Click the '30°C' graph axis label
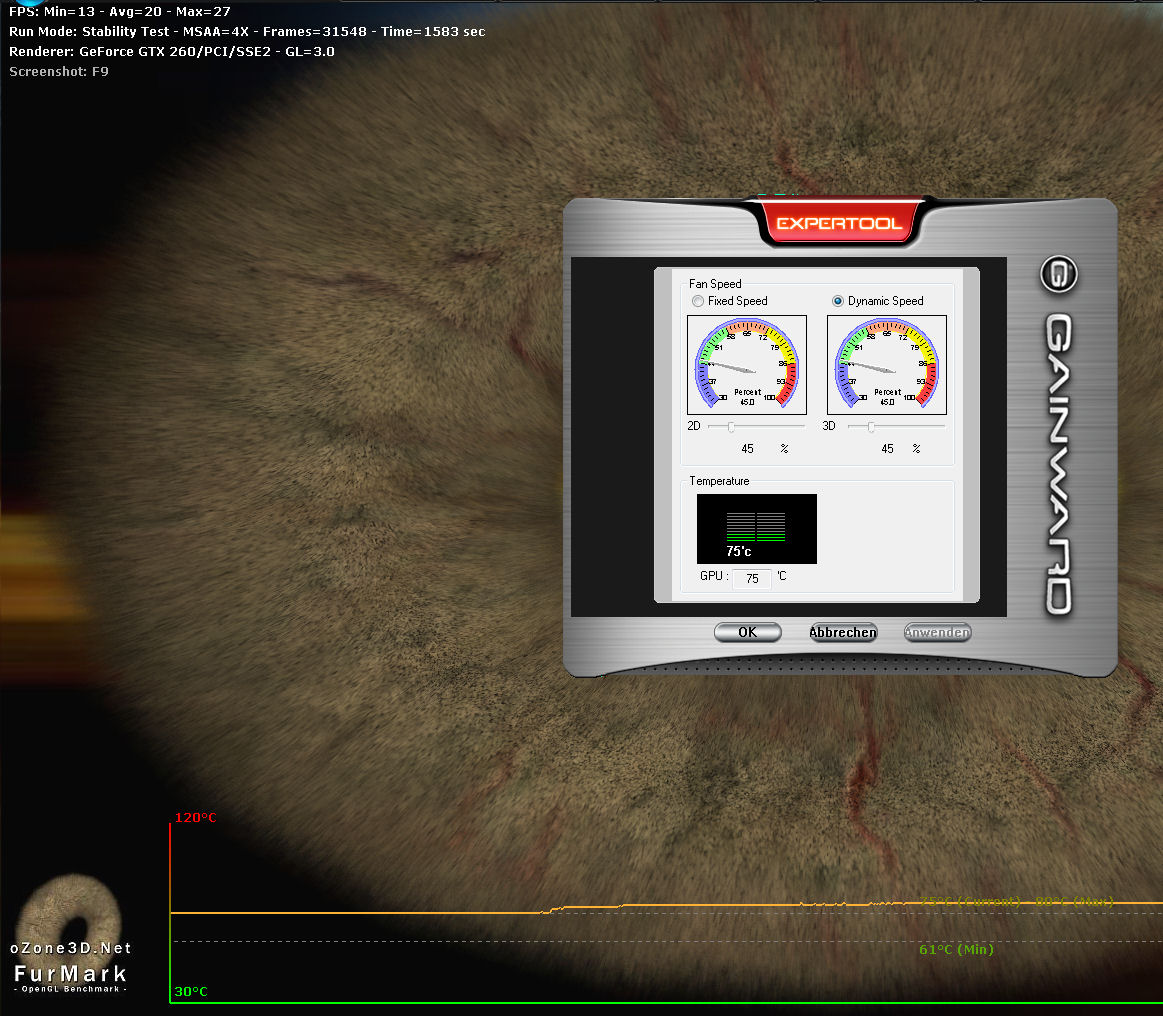Image resolution: width=1163 pixels, height=1016 pixels. pyautogui.click(x=191, y=992)
